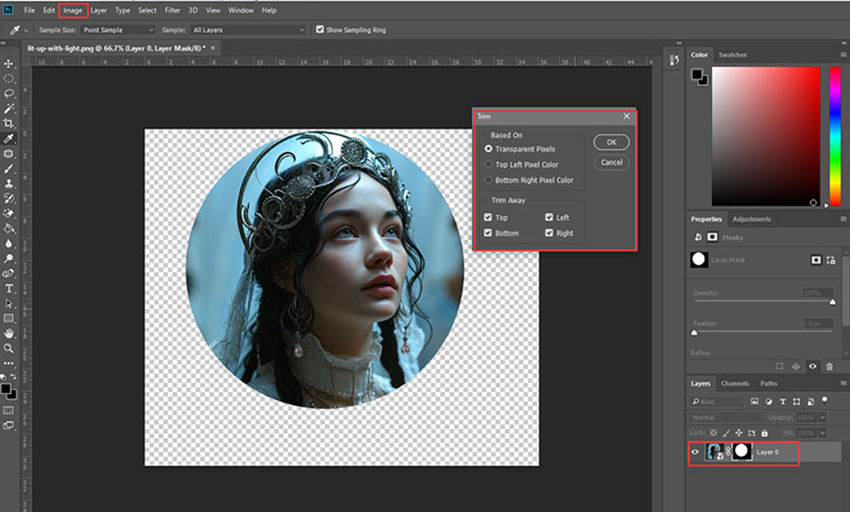Screen dimensions: 850x512
Task: Click the Change Screen Mode icon
Action: [9, 426]
